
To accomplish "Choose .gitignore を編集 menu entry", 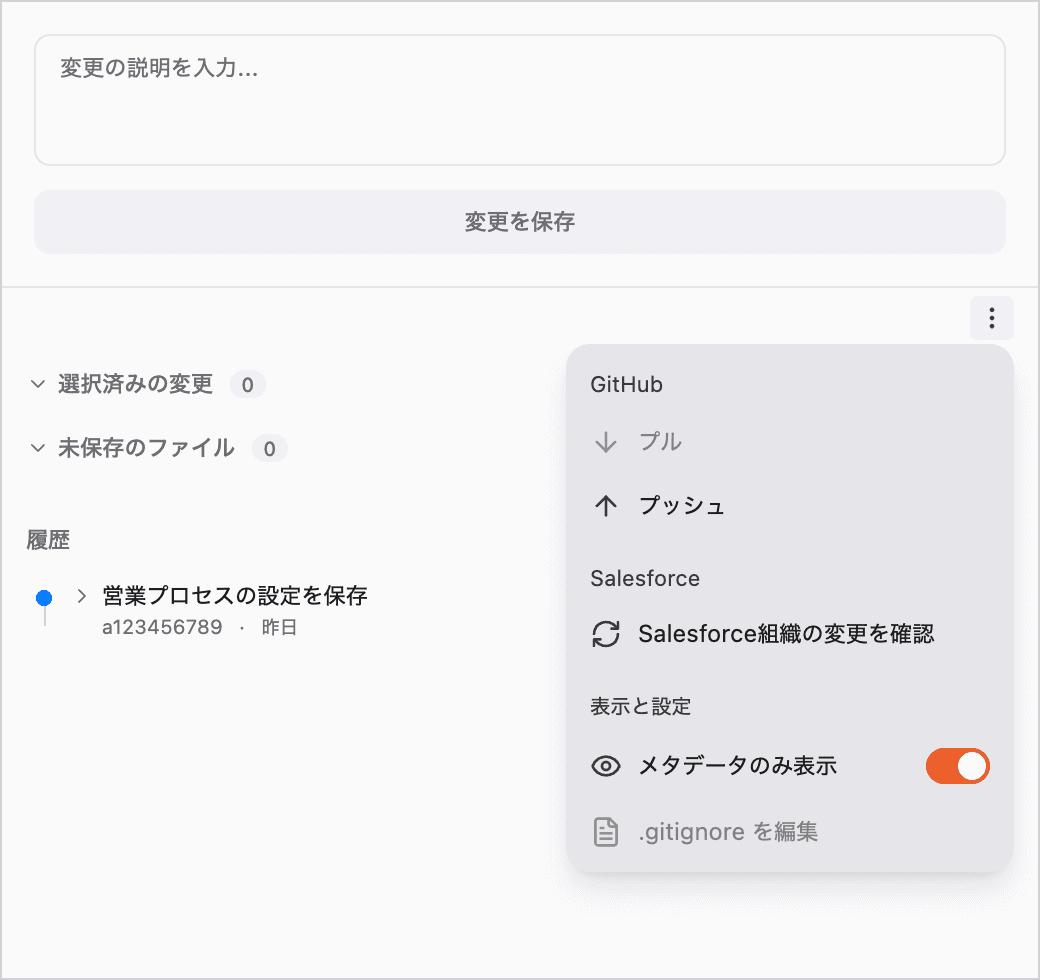I will tap(789, 832).
